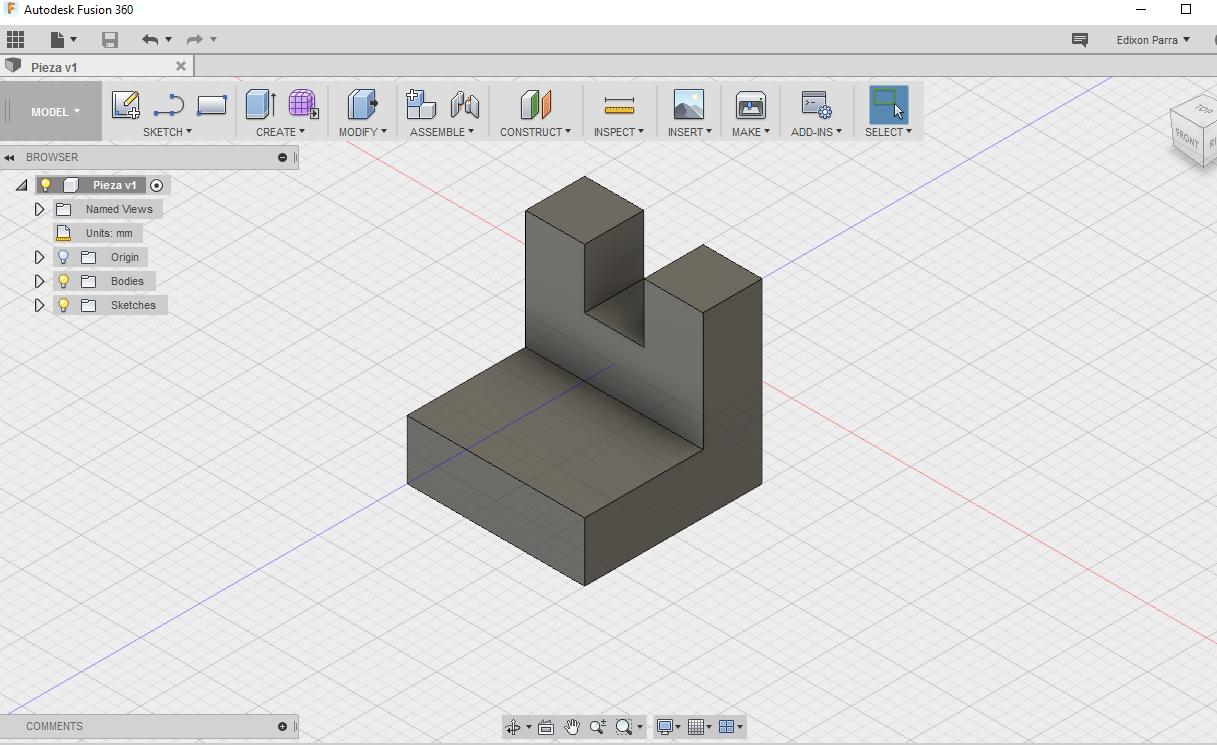Click the Create Sketch icon
The width and height of the screenshot is (1217, 745).
(x=126, y=105)
